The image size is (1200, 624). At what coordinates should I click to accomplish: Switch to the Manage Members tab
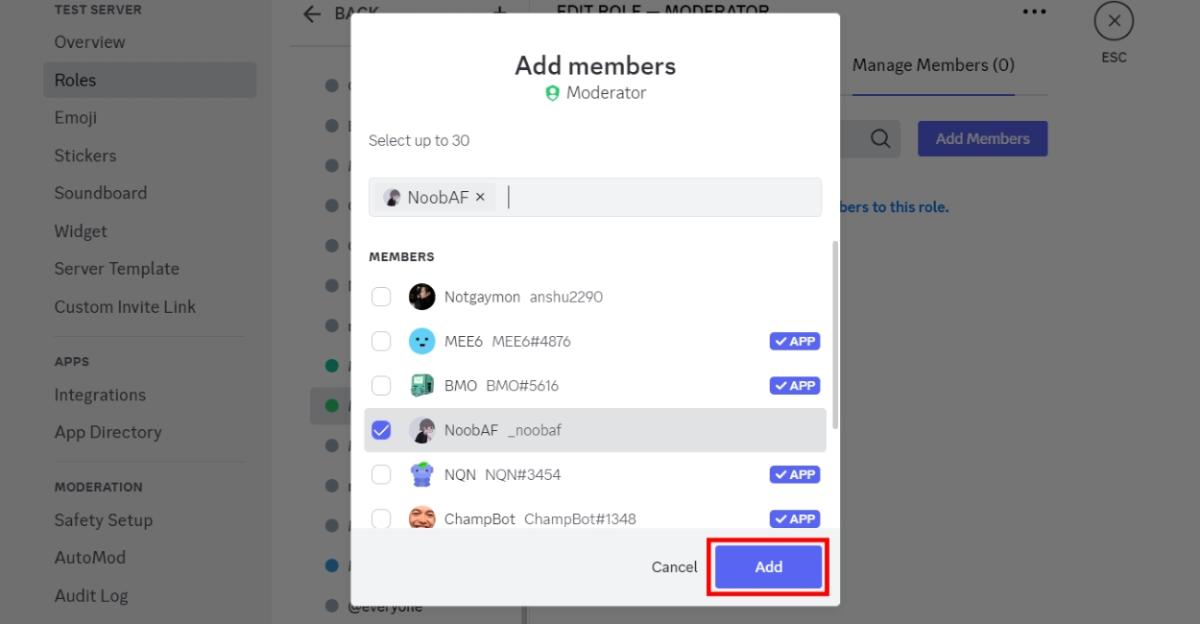[932, 64]
